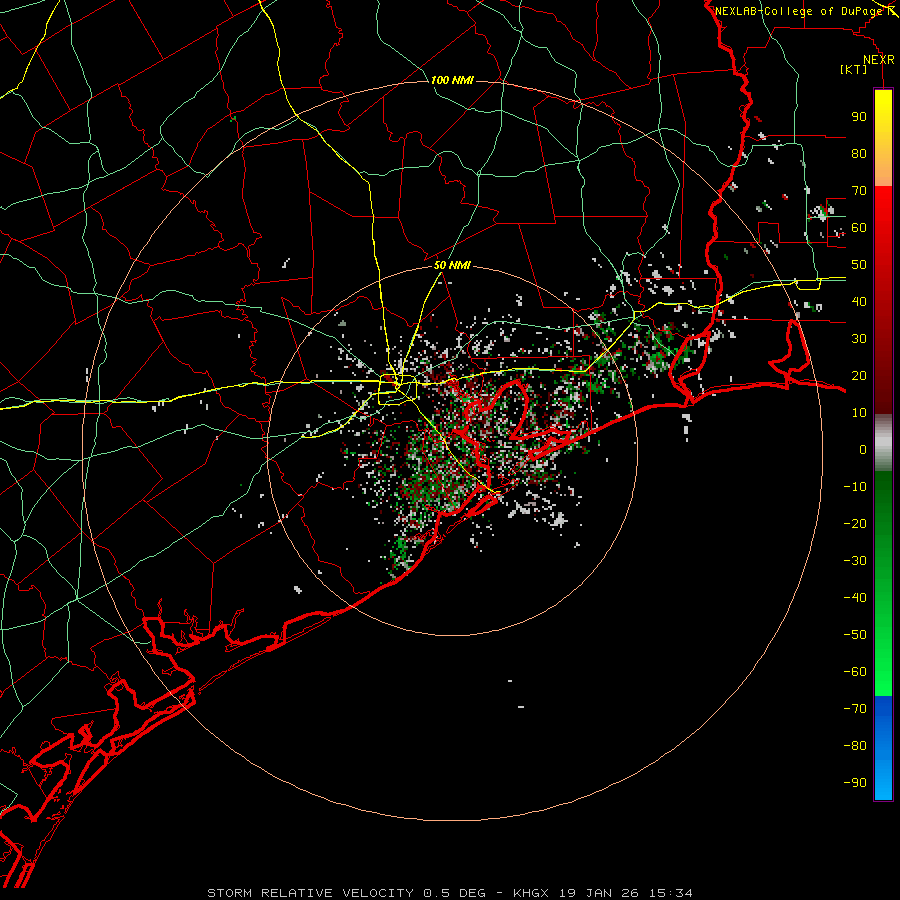Viewport: 900px width, 900px height.
Task: Click the '10' value on velocity scale
Action: (x=859, y=413)
